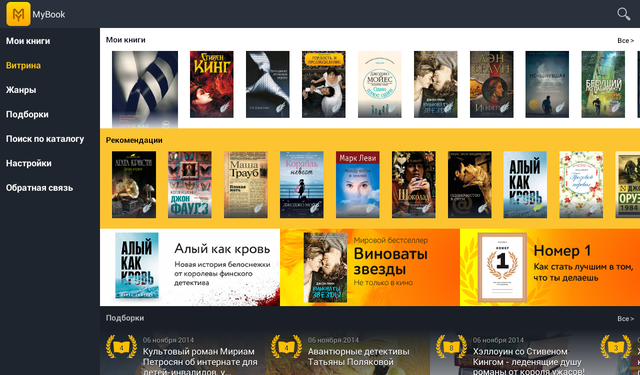This screenshot has width=640, height=375.
Task: Open the search magnifier icon
Action: point(623,14)
